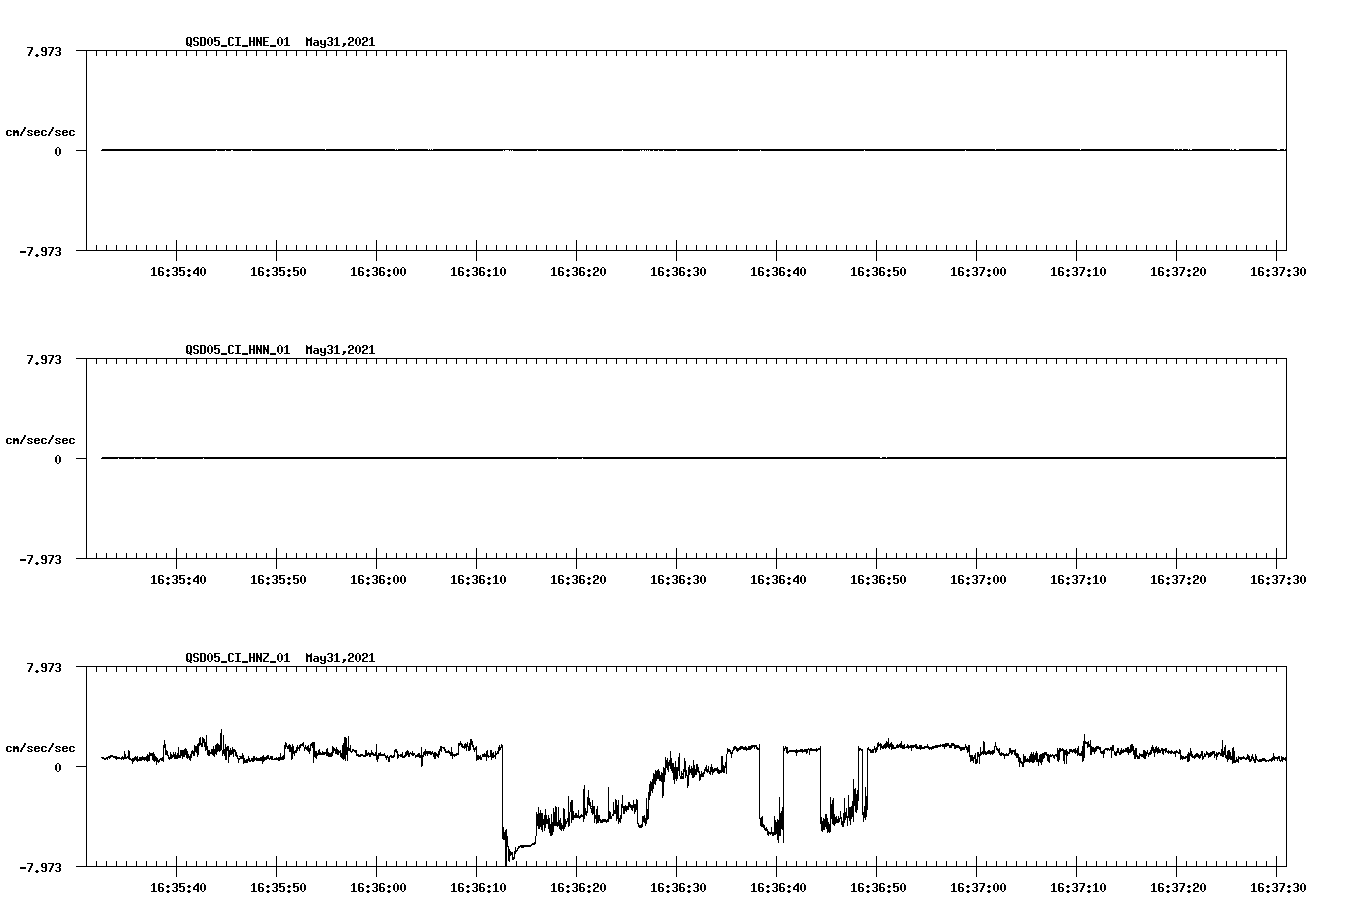1358x924 pixels.
Task: Select the 16:37:30 time label under HNN plot
Action: 1278,580
